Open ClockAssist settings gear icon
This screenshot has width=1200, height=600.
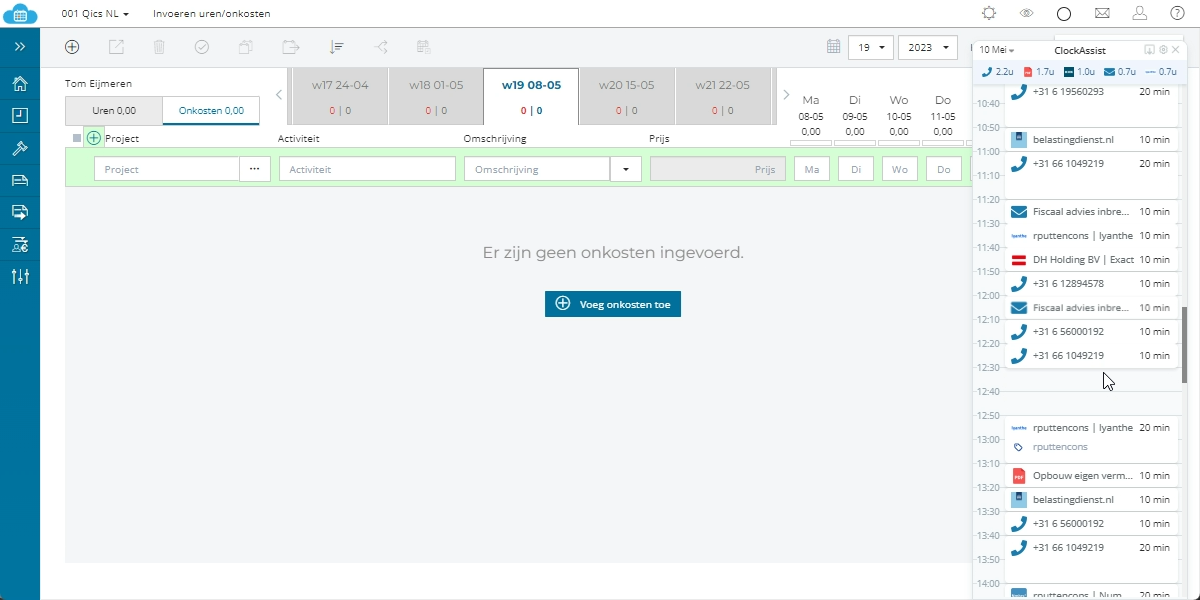(x=1163, y=50)
